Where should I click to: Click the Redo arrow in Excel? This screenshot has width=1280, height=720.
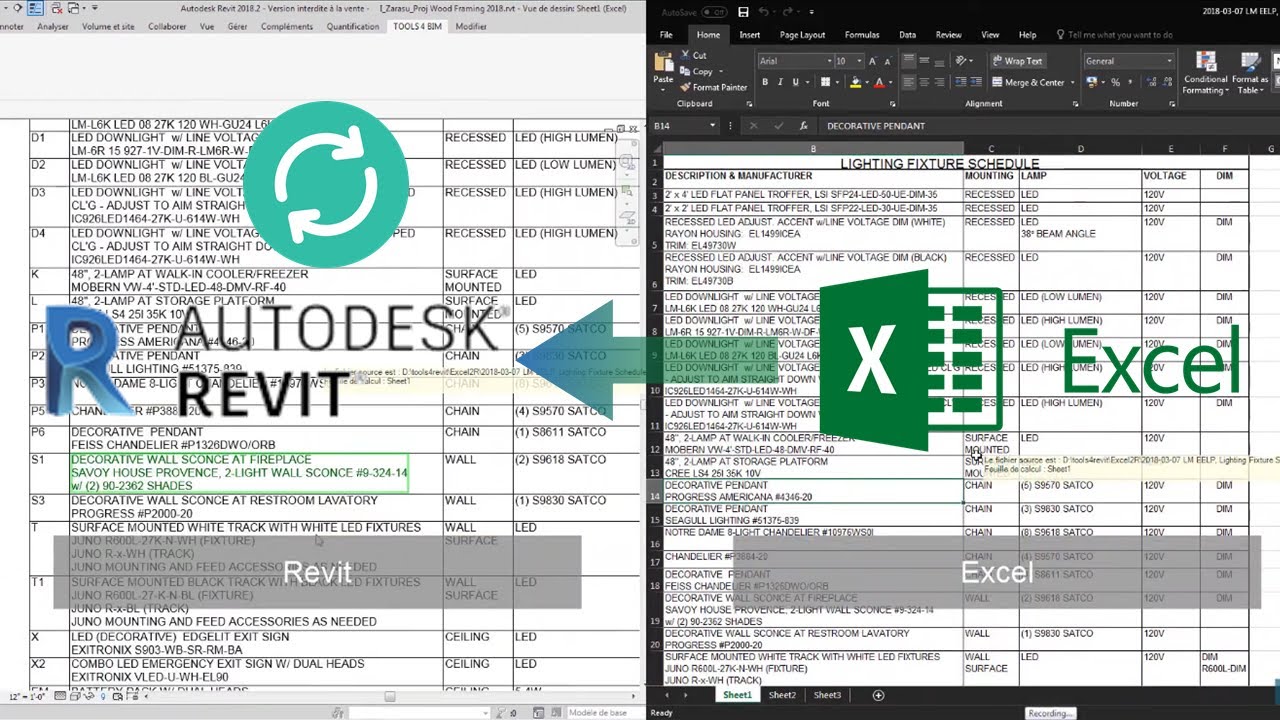coord(788,12)
